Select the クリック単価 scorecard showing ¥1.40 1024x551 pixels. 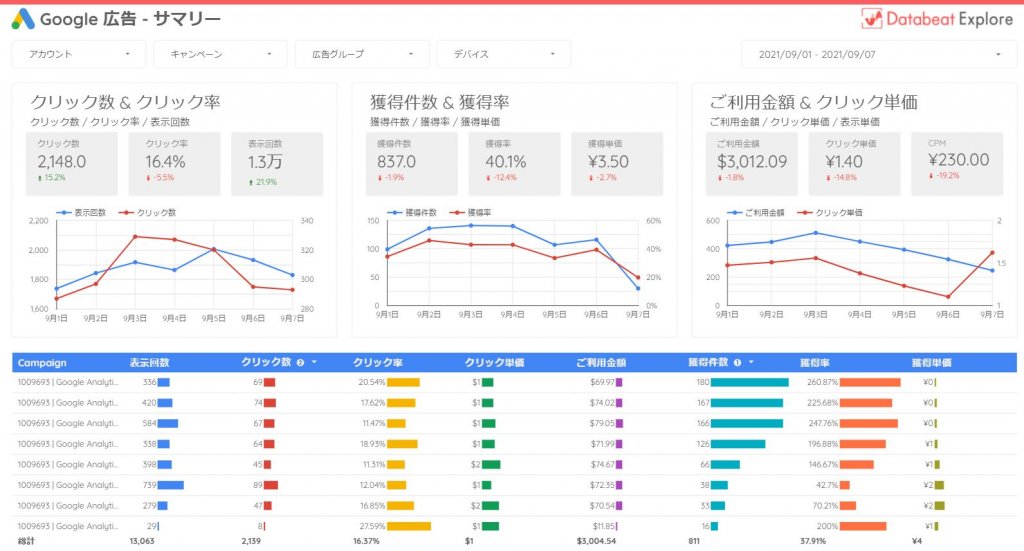tap(854, 164)
